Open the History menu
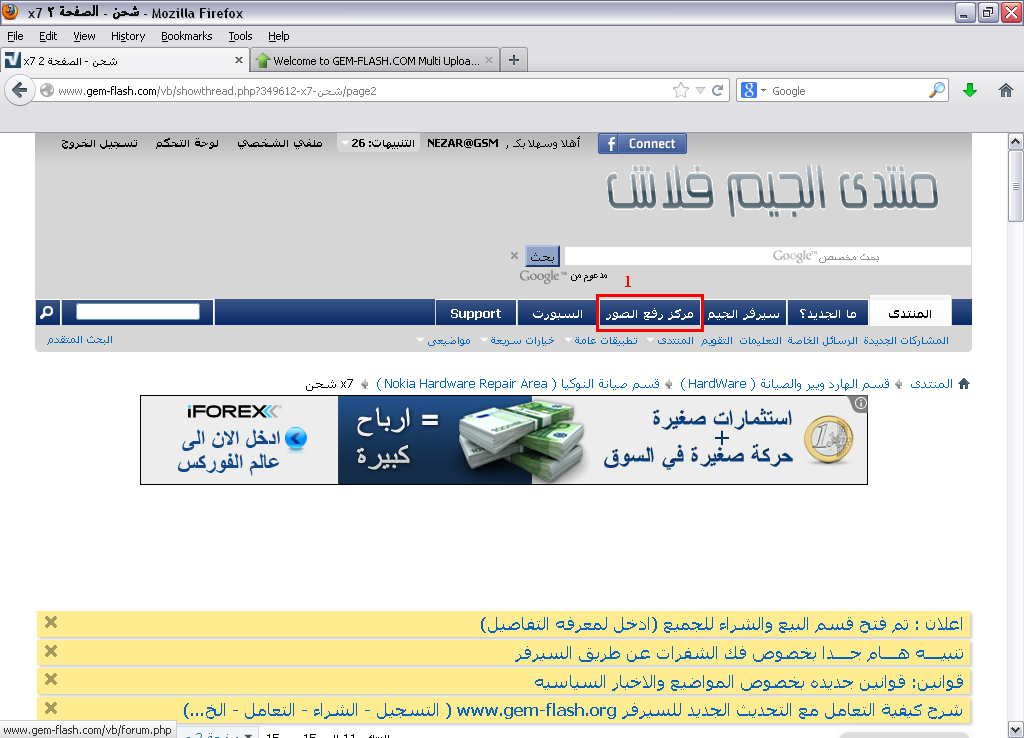 127,36
